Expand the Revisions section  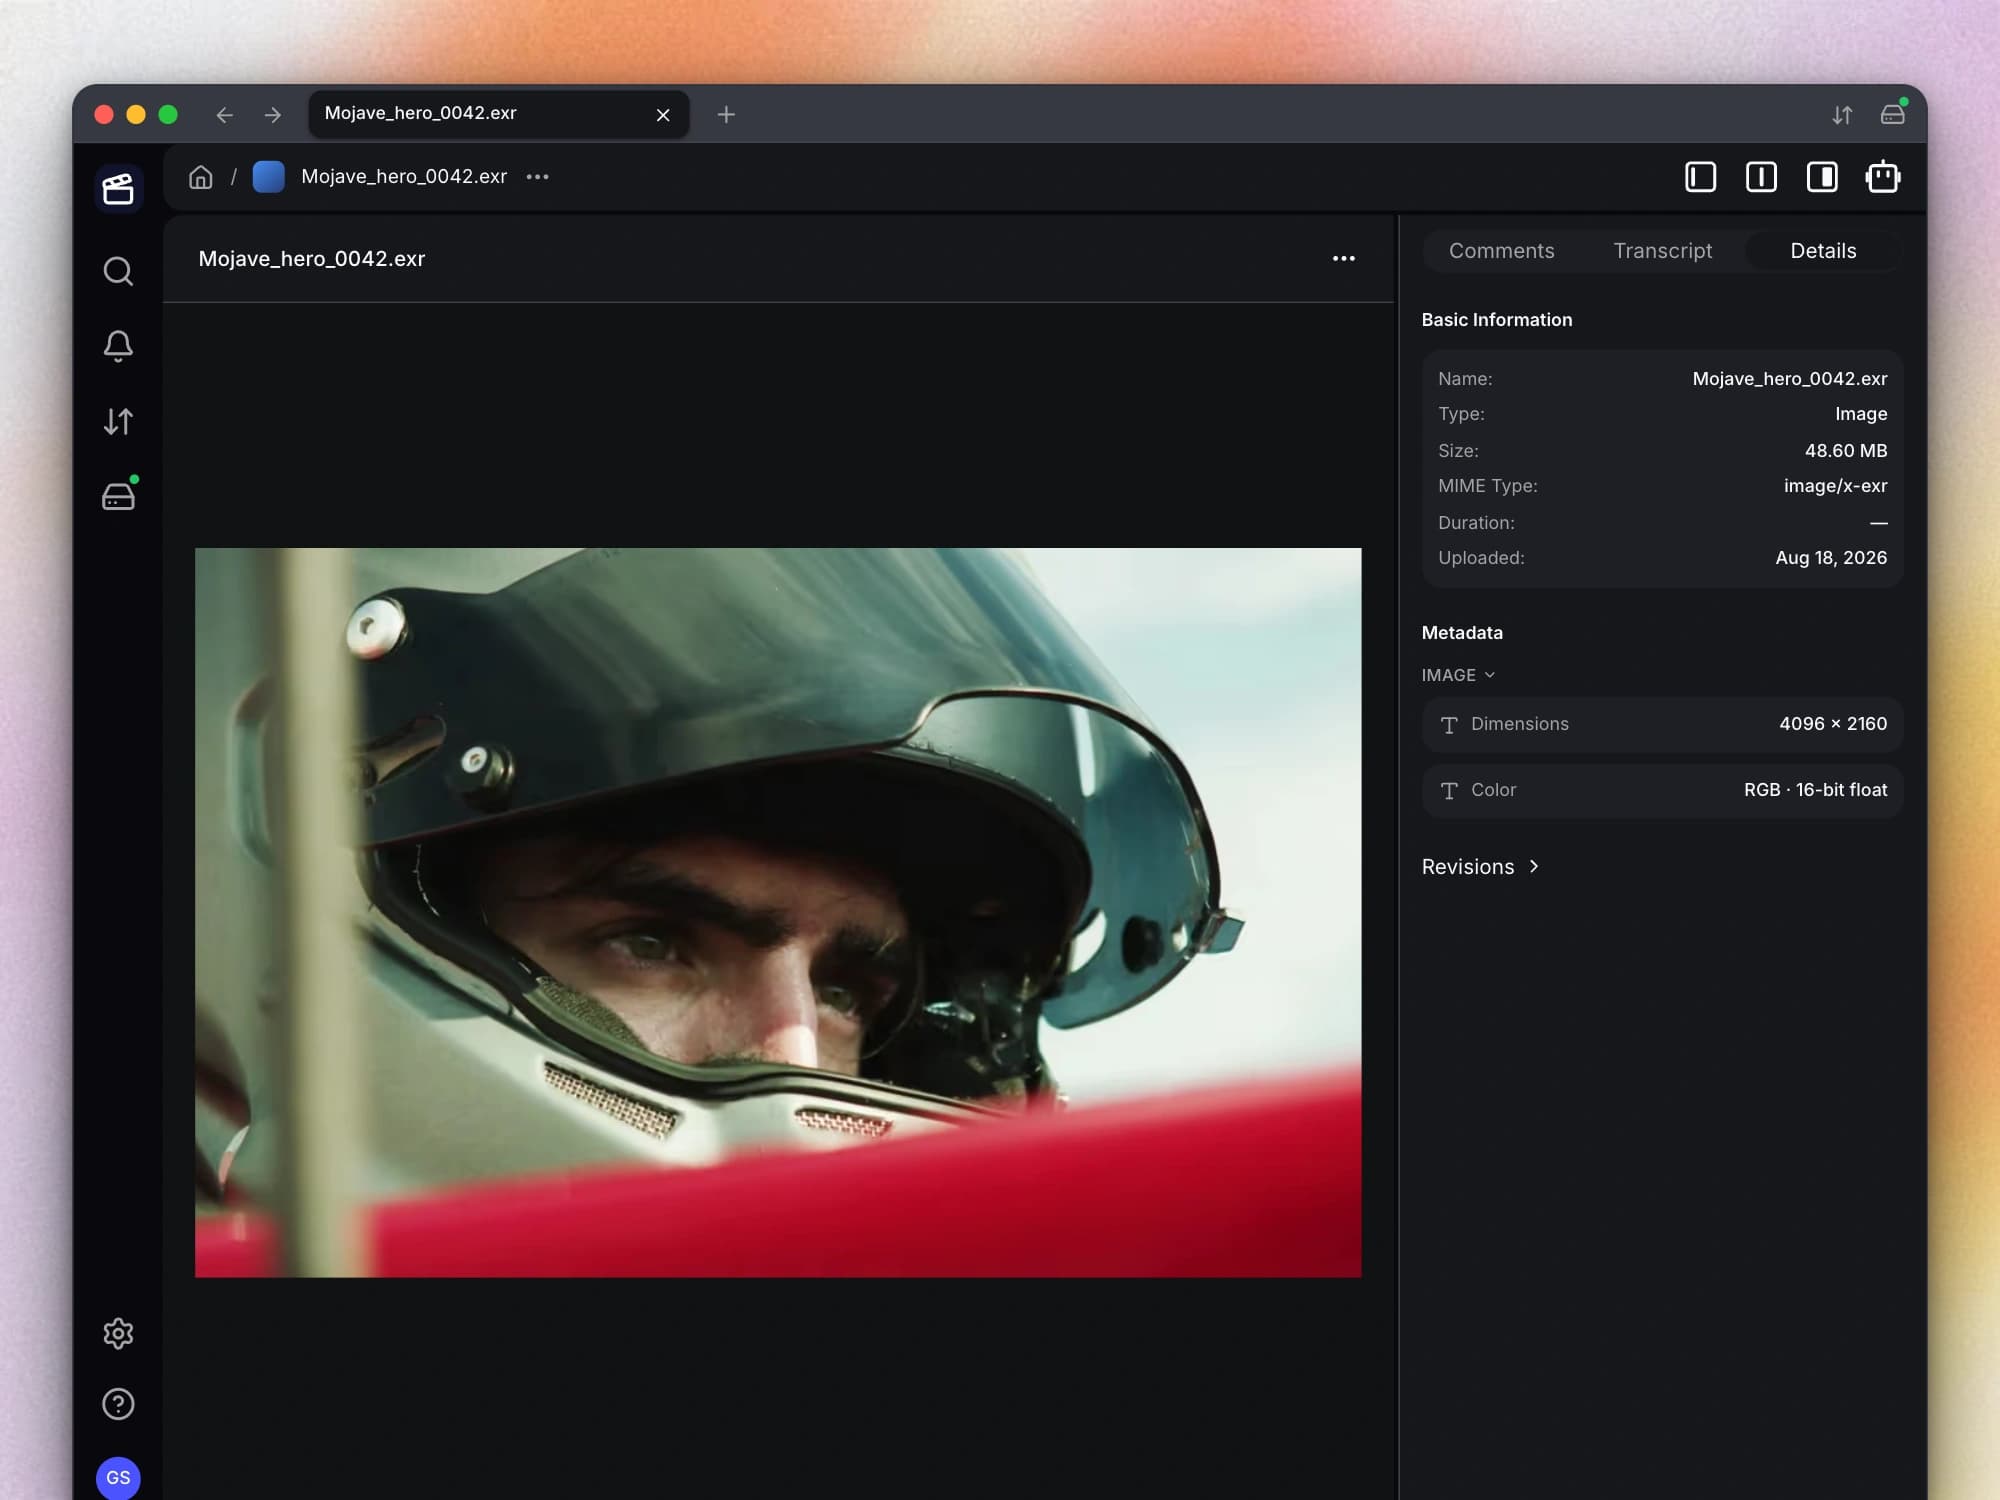[1480, 867]
